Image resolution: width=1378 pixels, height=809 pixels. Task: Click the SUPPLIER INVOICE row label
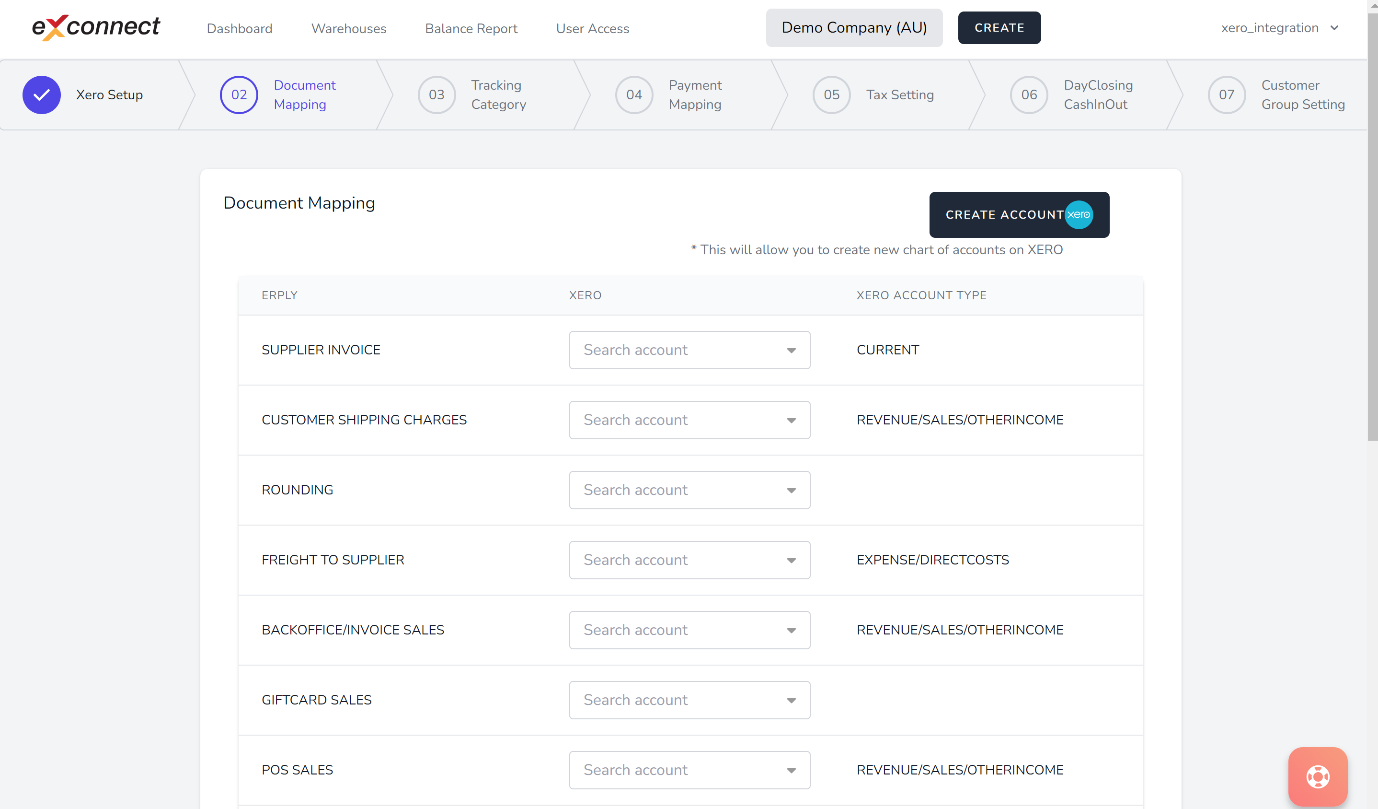pyautogui.click(x=321, y=350)
